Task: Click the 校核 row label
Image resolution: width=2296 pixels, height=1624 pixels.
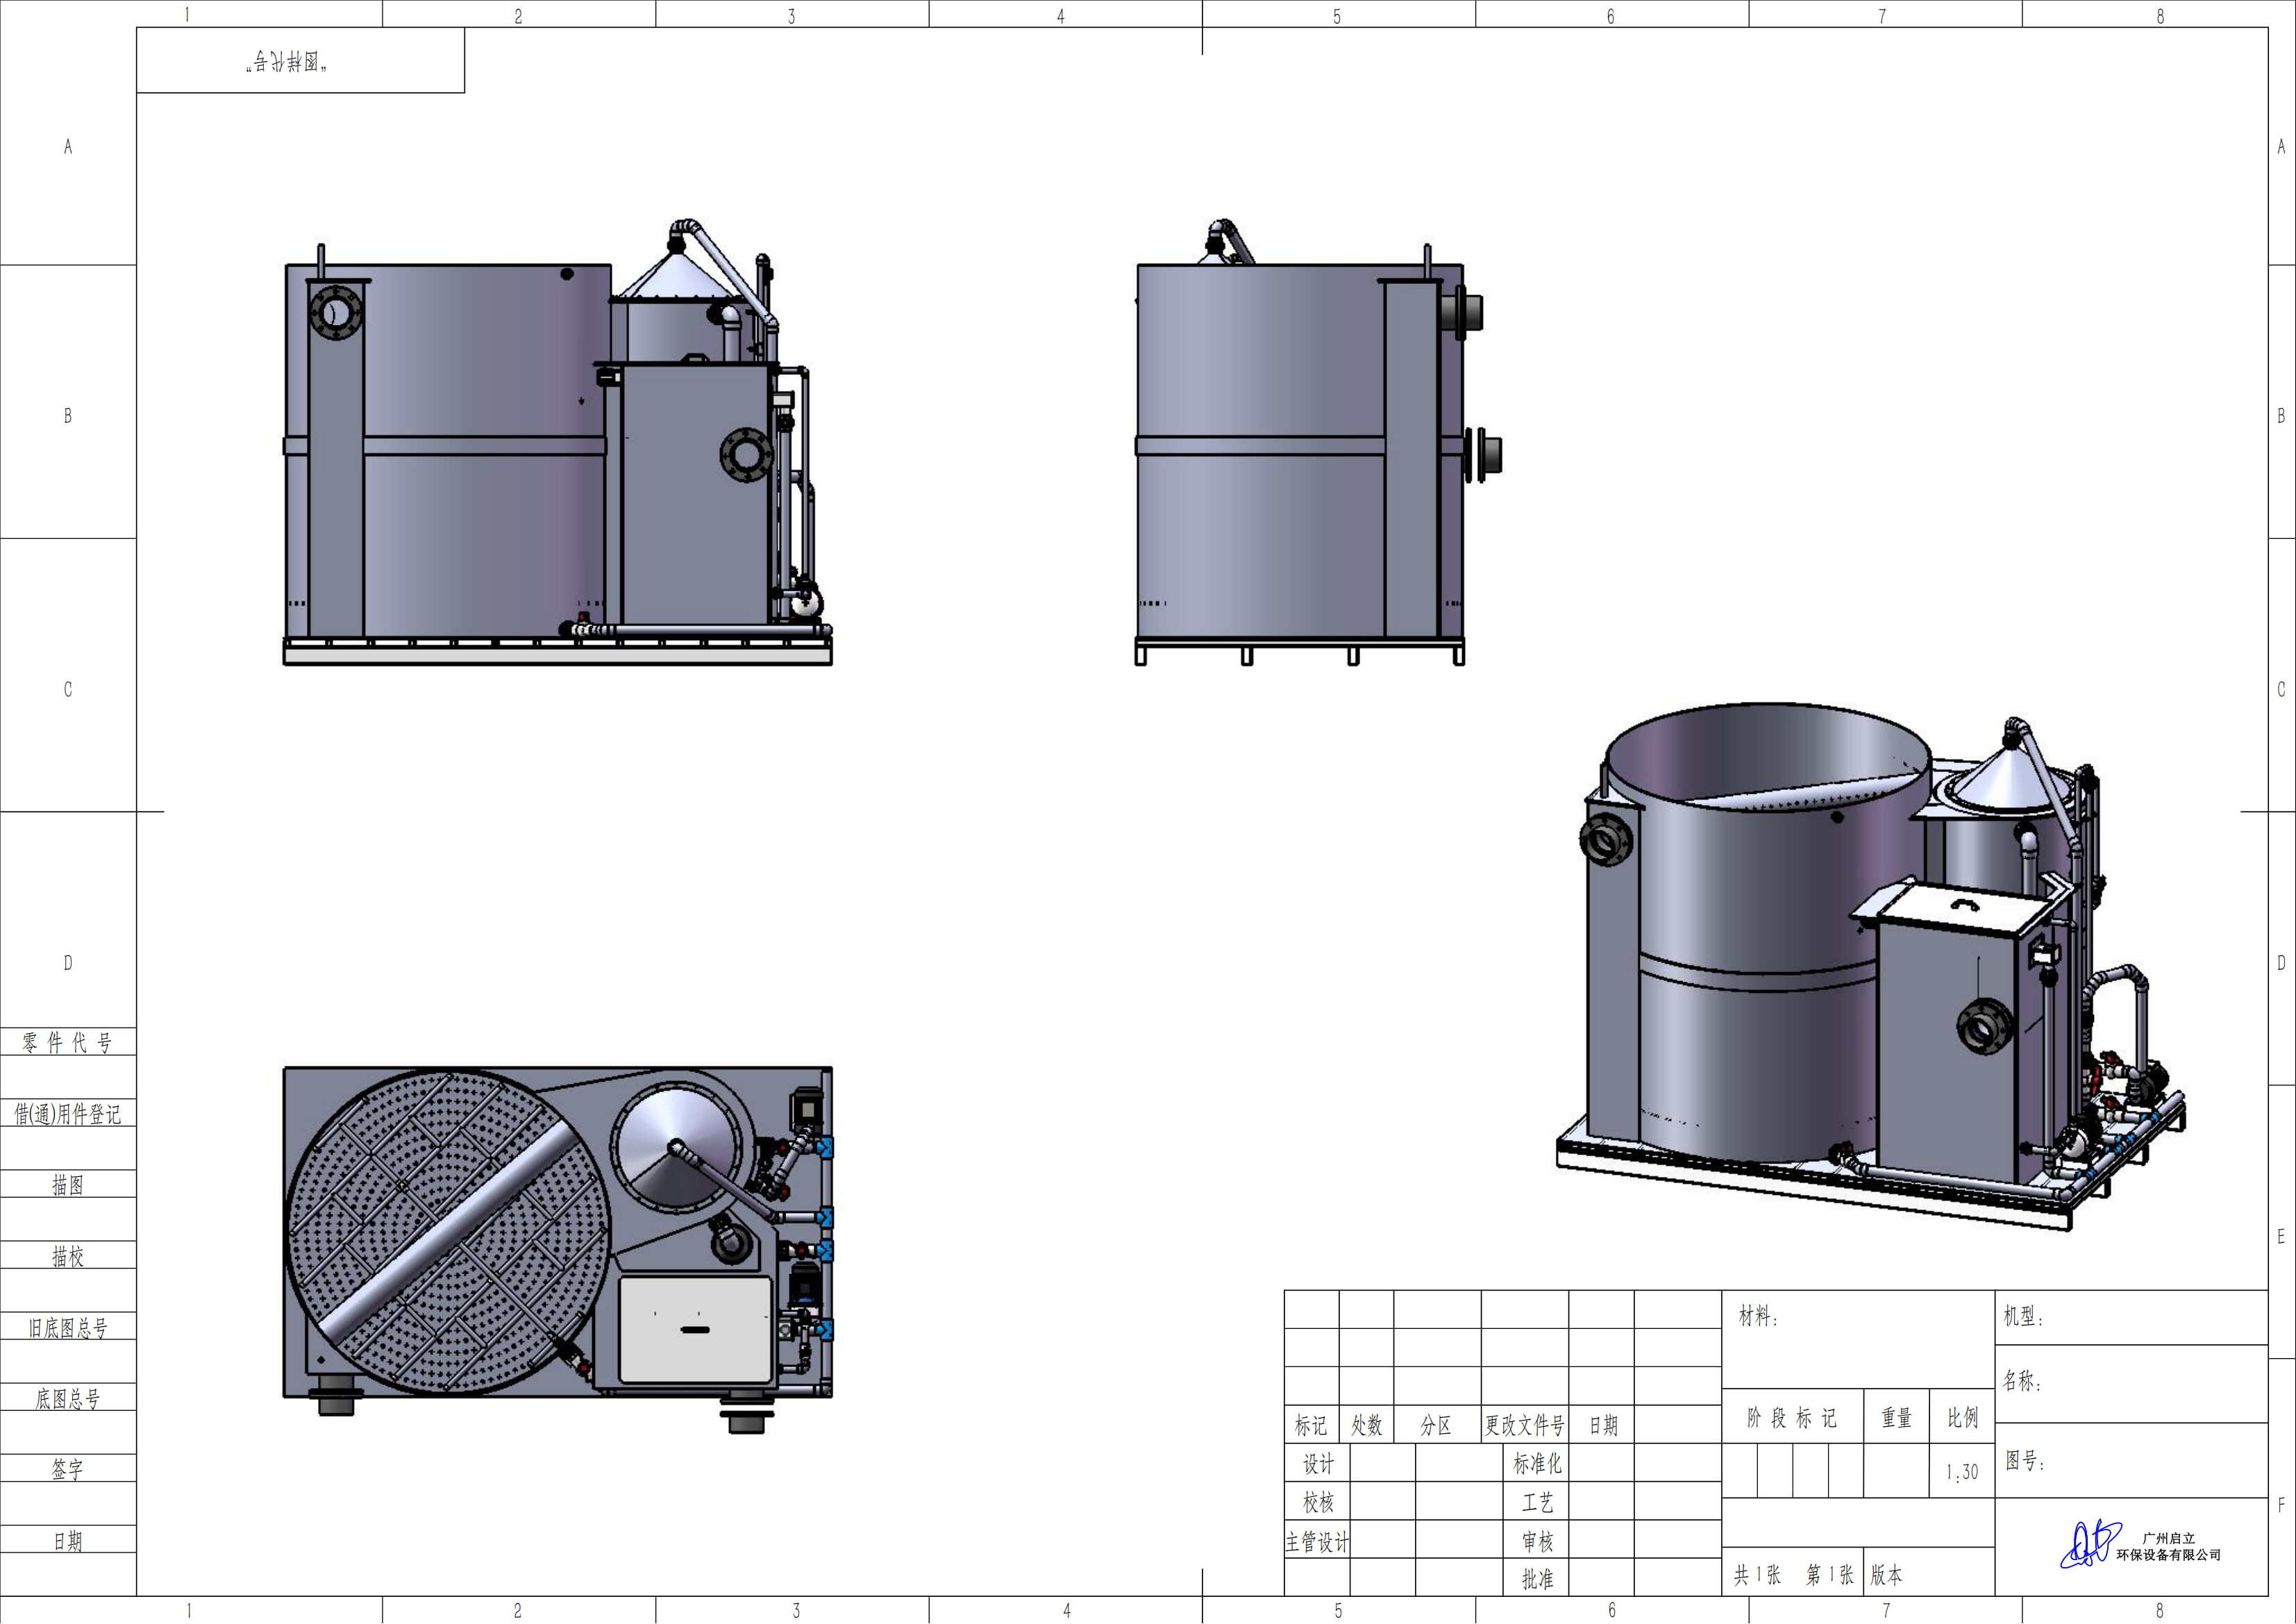Action: [1318, 1501]
